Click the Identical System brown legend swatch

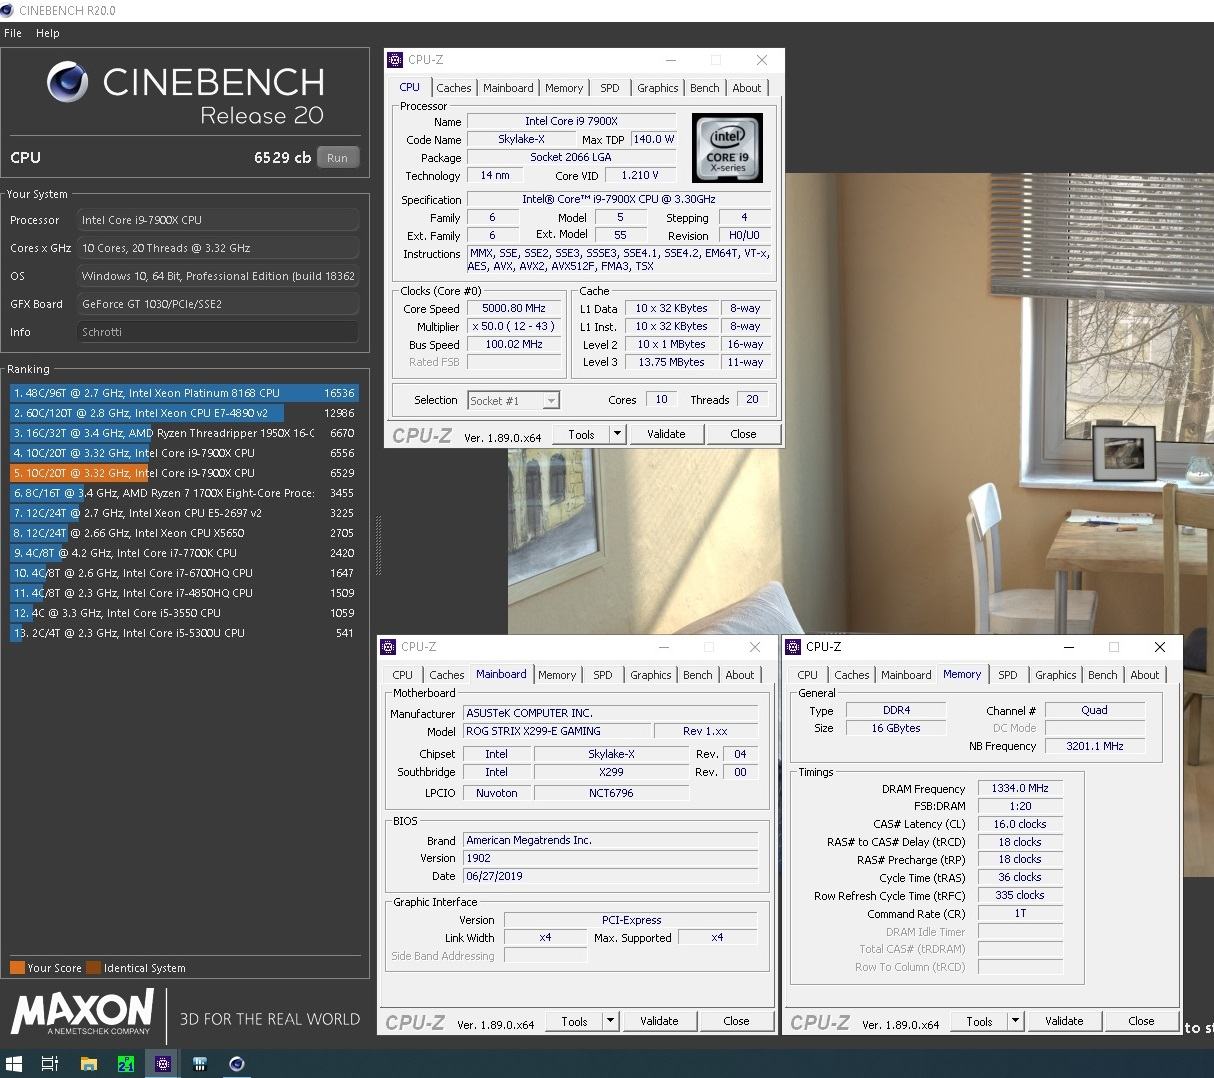93,968
